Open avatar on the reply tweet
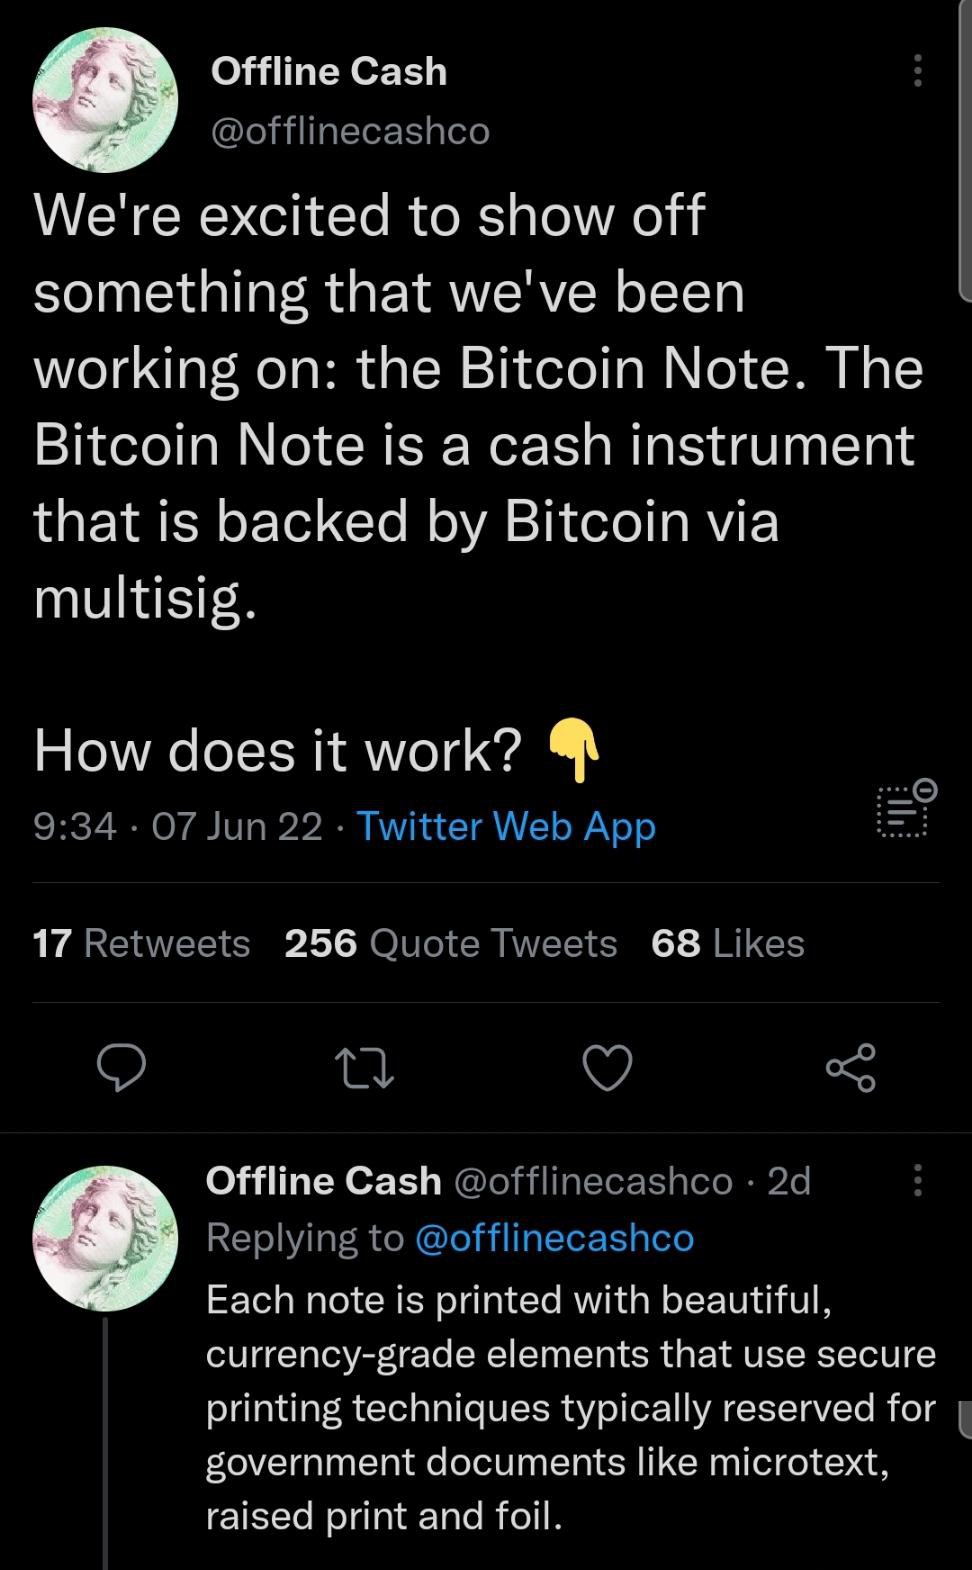972x1570 pixels. coord(105,1240)
